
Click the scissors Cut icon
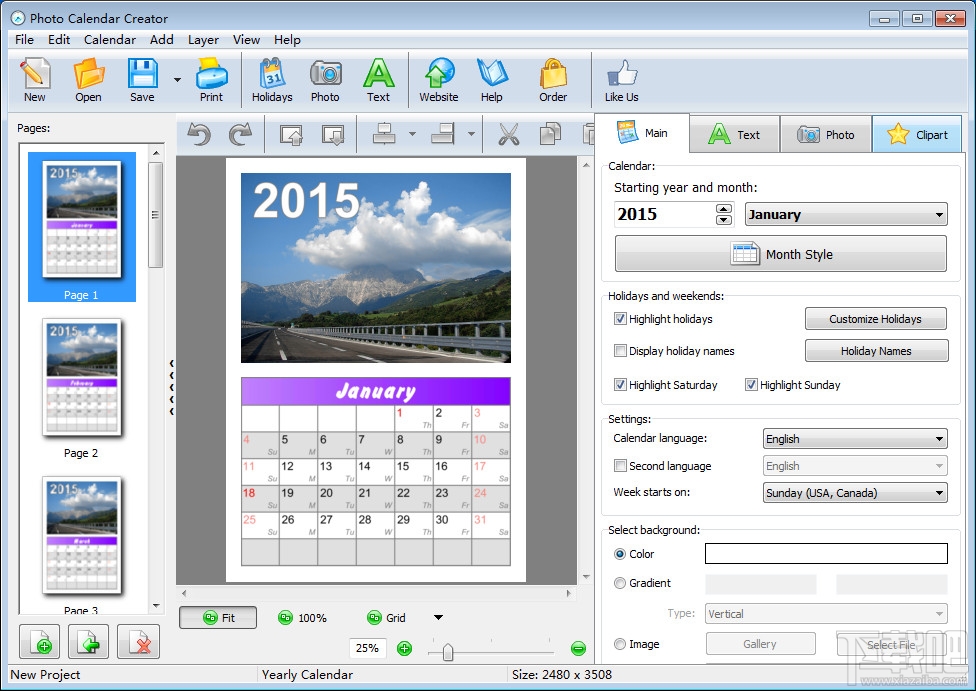click(x=508, y=134)
